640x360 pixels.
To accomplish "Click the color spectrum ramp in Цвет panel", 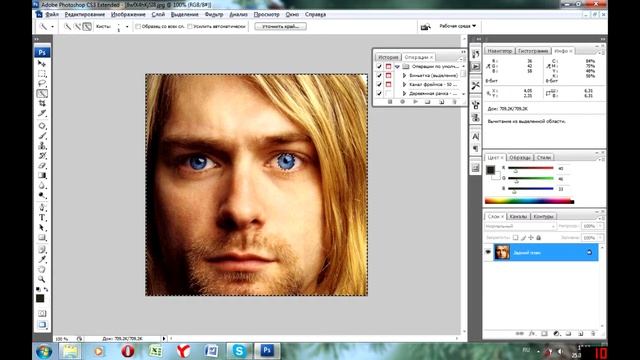I will 529,201.
